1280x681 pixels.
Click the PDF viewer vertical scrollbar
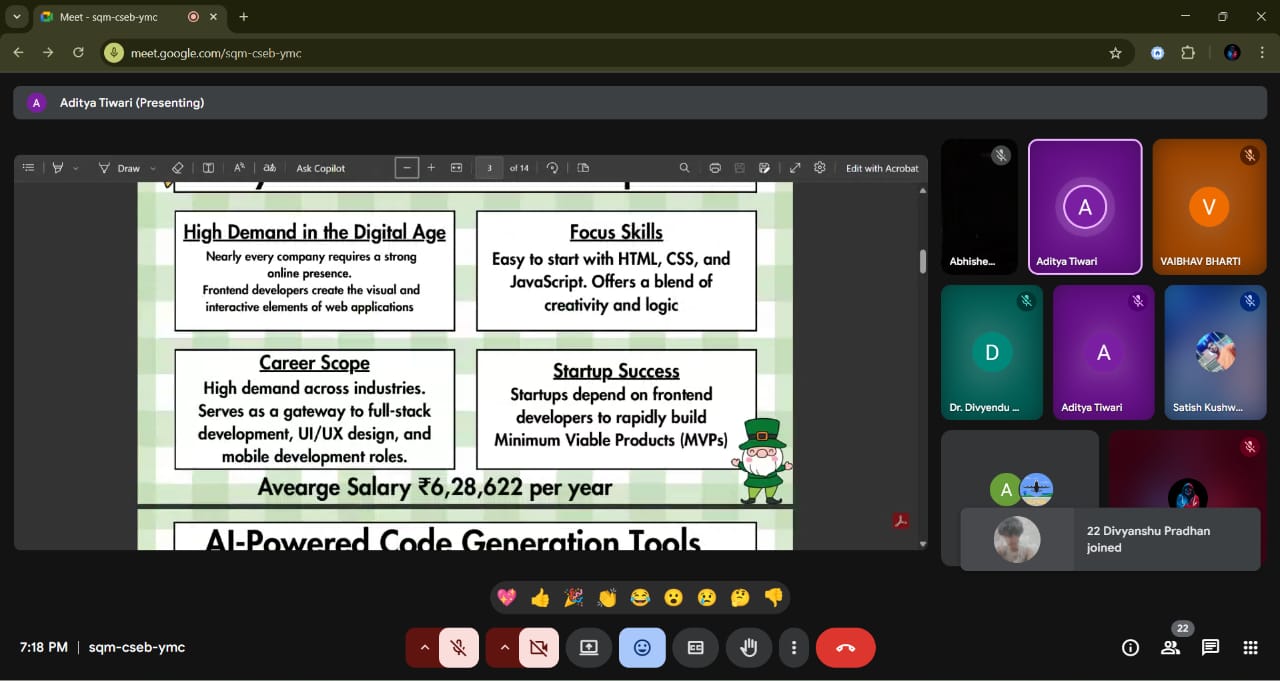point(922,260)
